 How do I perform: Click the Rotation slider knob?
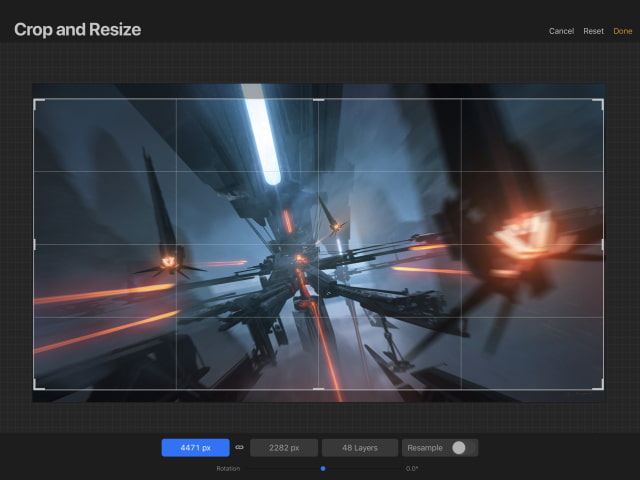pyautogui.click(x=323, y=468)
